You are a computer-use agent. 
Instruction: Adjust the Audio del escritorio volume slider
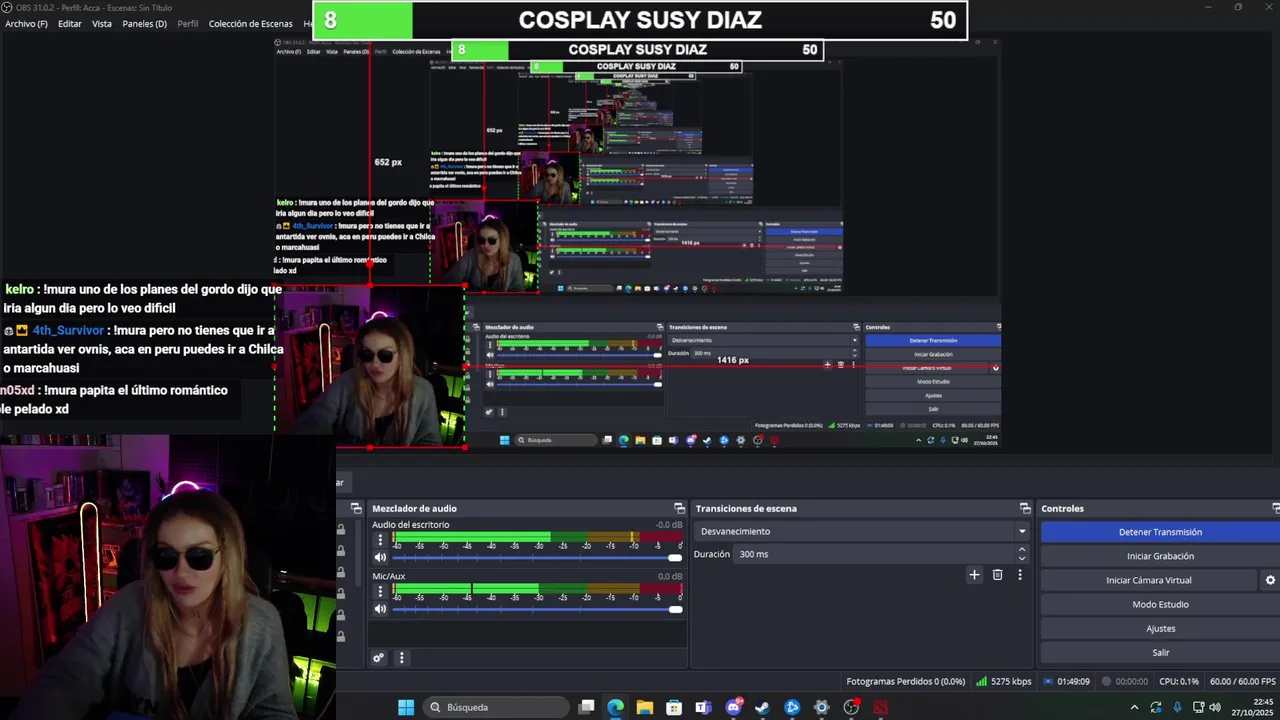pos(536,557)
